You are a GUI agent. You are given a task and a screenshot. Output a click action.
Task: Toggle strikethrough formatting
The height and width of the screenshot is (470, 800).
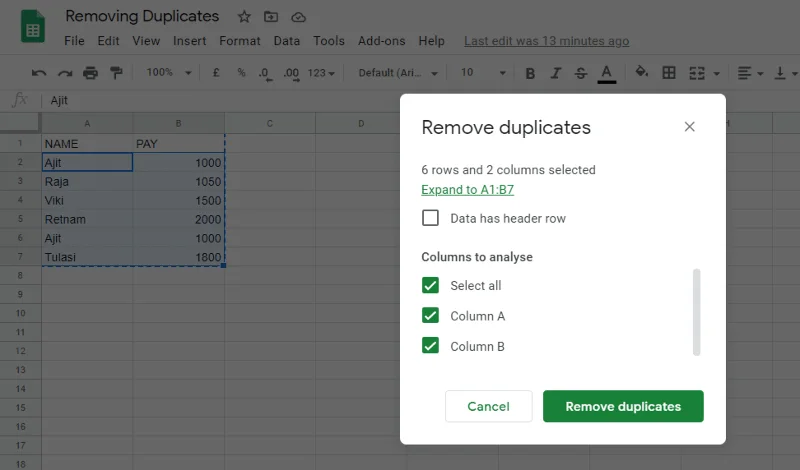[581, 73]
